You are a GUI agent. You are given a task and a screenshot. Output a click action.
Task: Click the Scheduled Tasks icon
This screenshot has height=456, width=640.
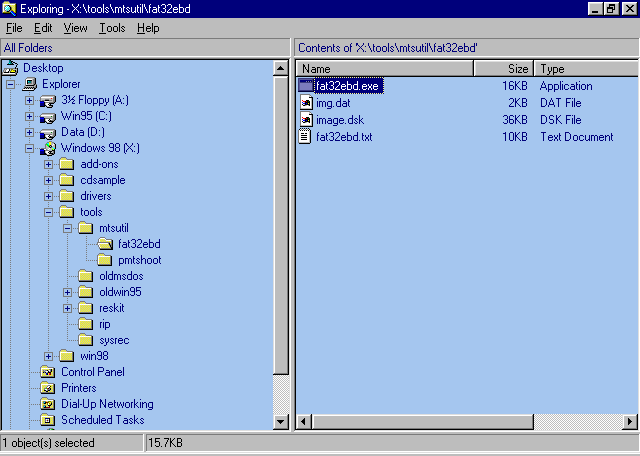click(48, 420)
